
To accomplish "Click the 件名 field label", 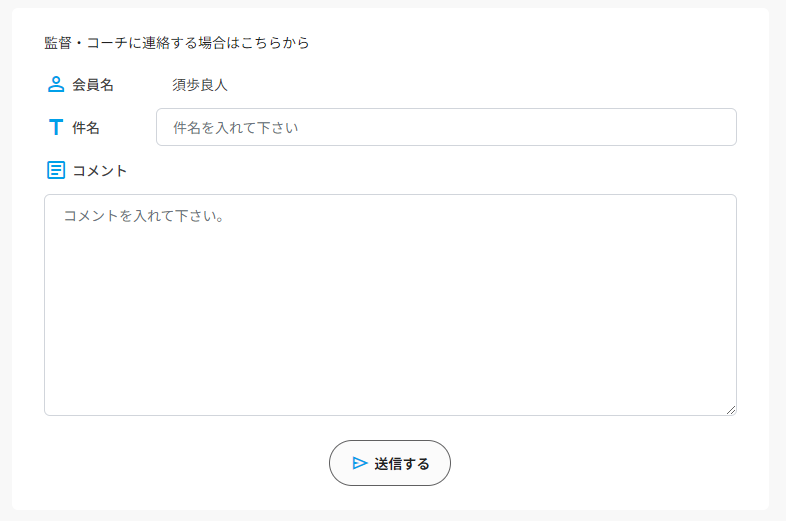I will 86,128.
